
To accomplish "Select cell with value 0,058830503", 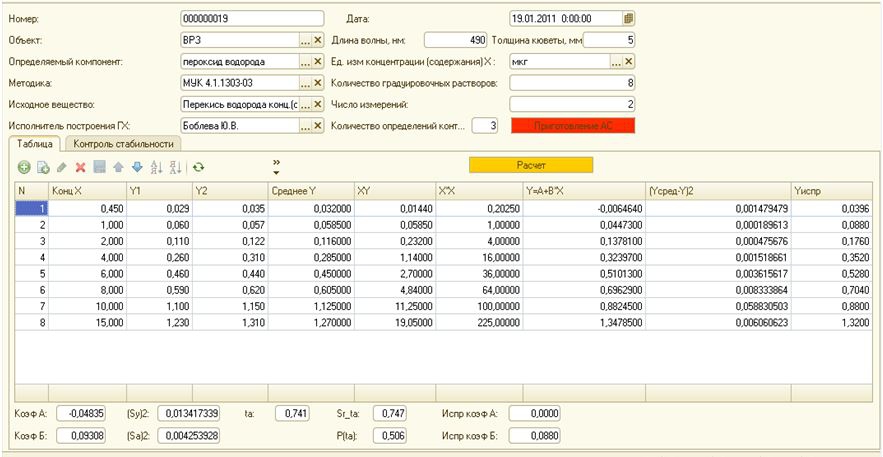I will [718, 307].
